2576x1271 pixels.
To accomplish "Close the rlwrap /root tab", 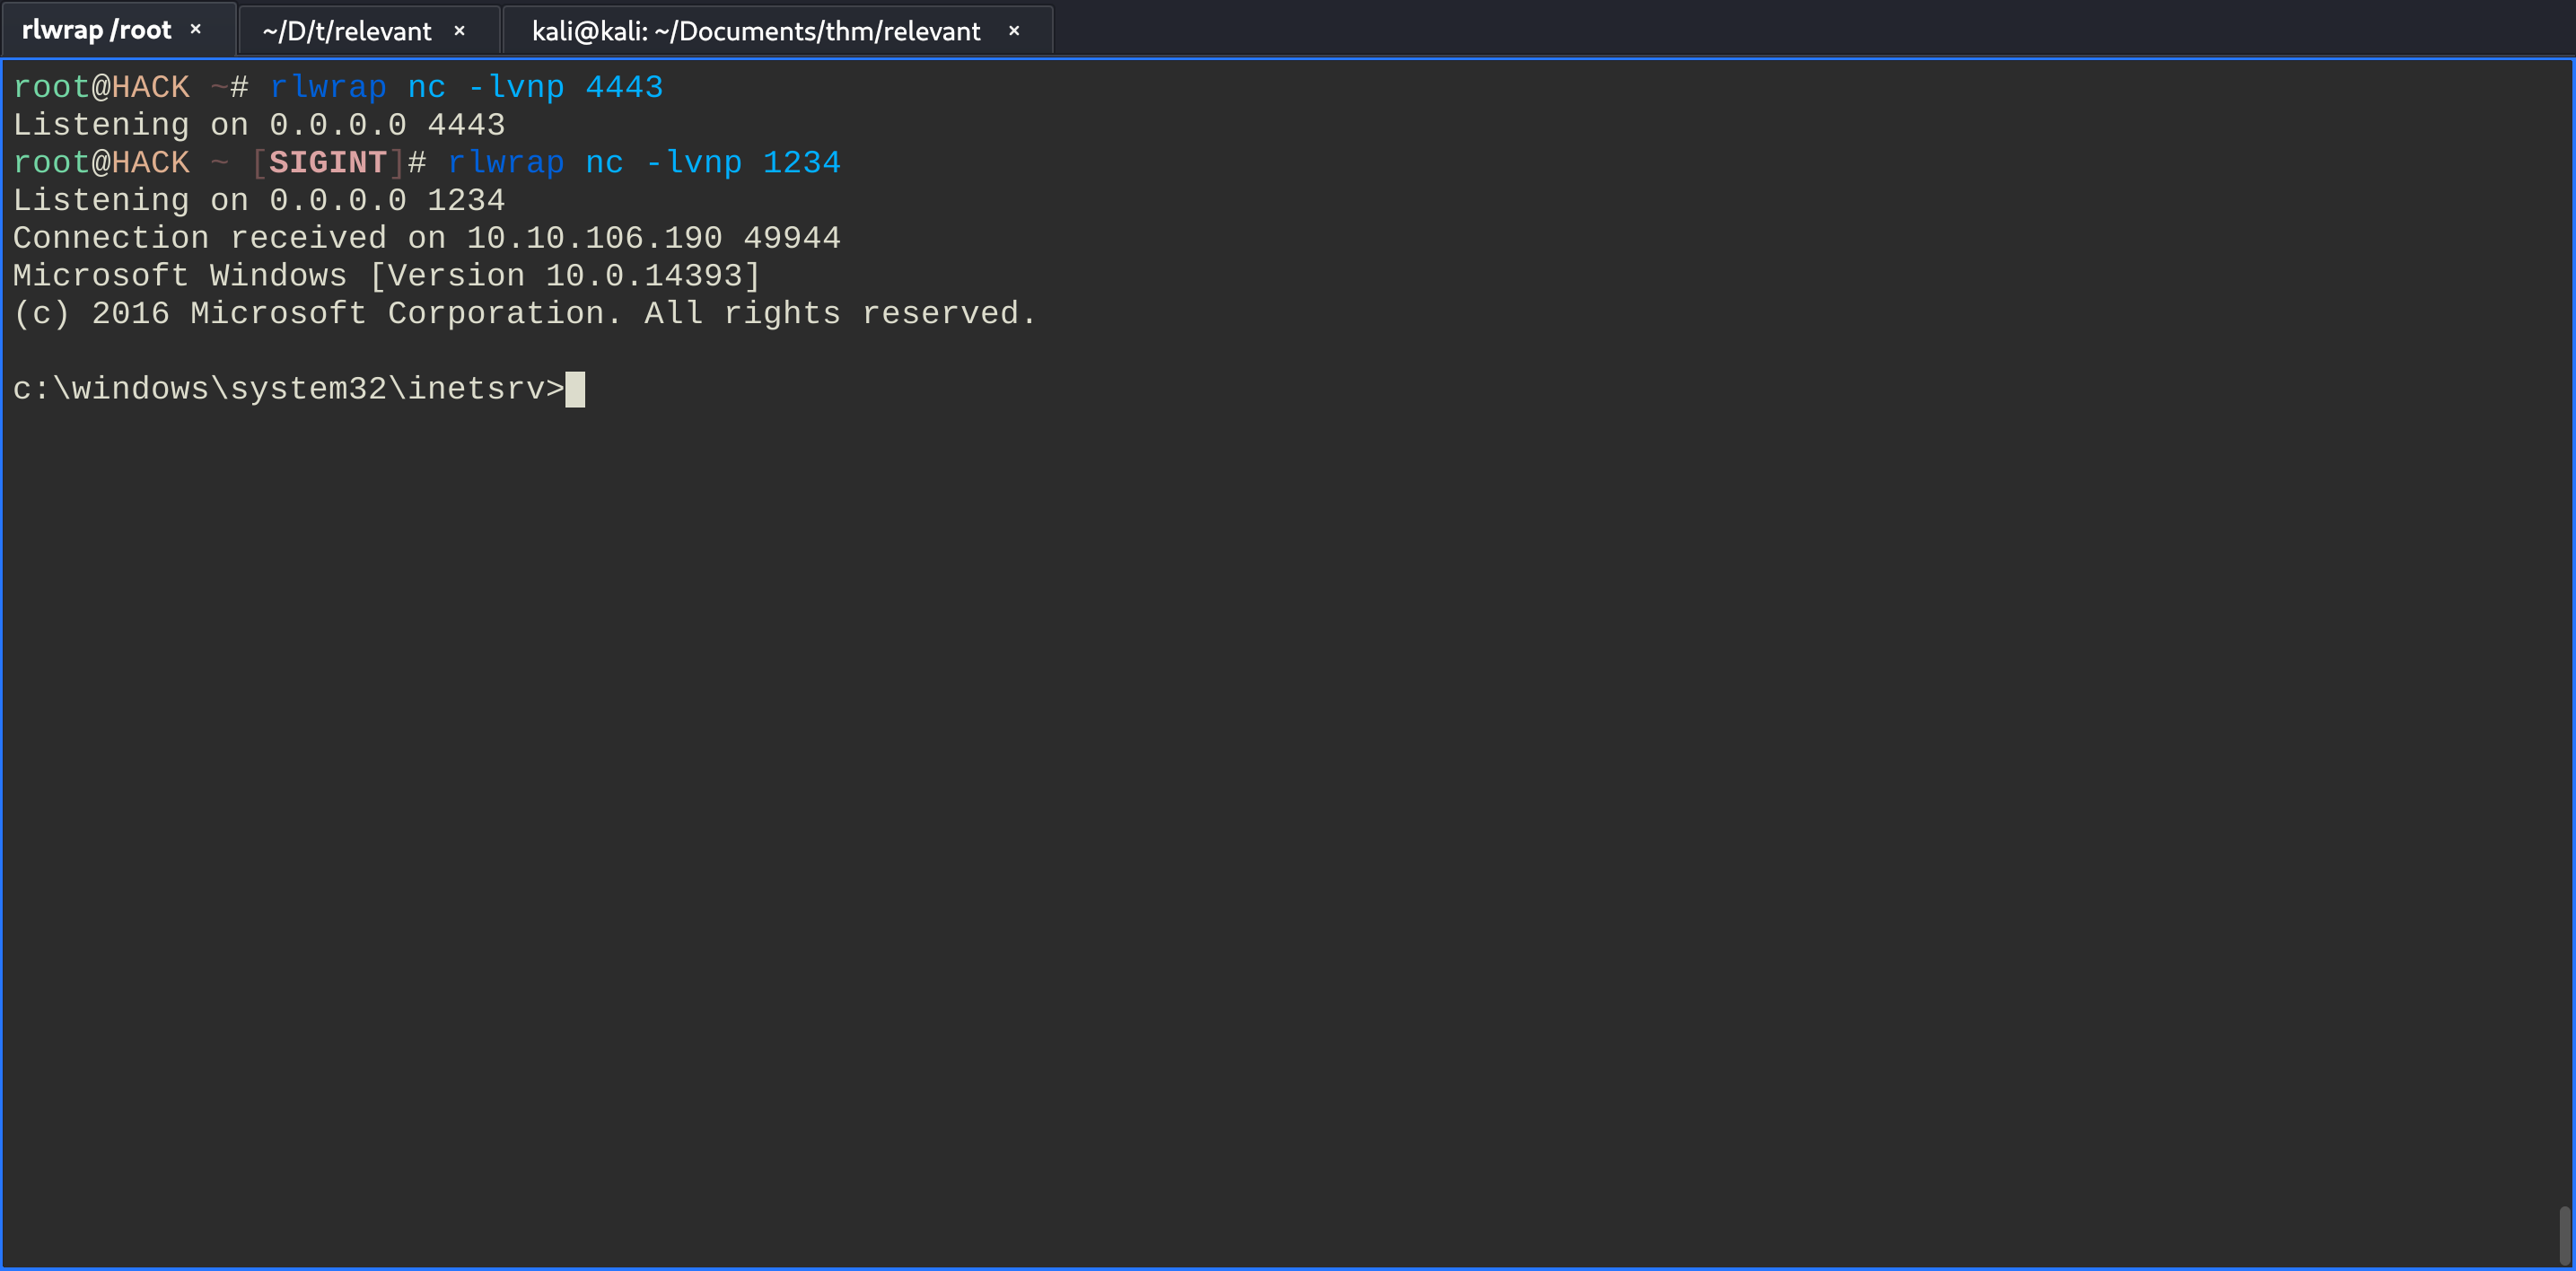I will click(196, 30).
